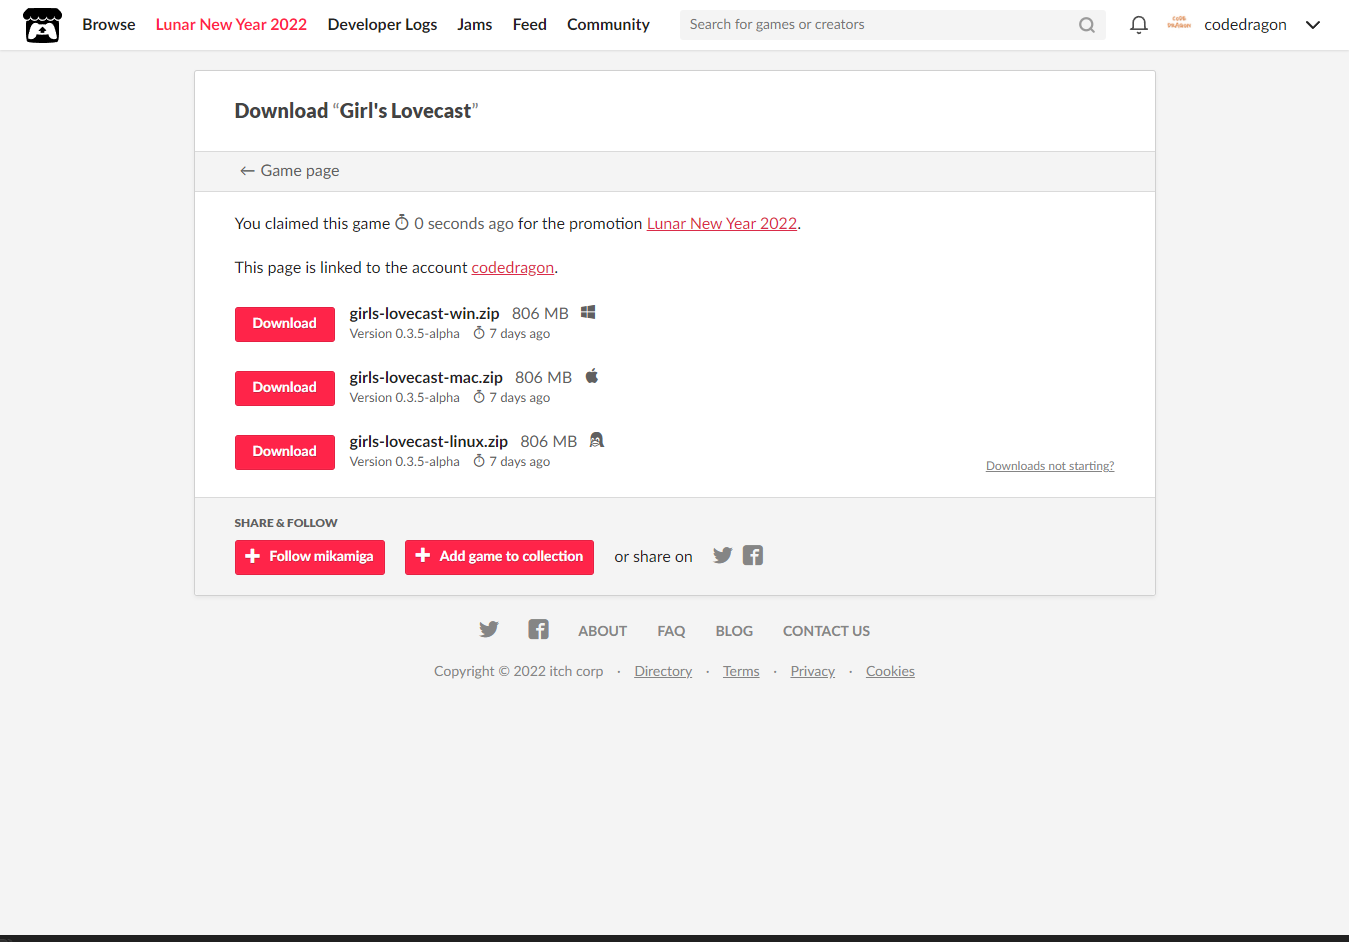Share on Twitter next to 'or share on'
1349x942 pixels.
[x=722, y=555]
